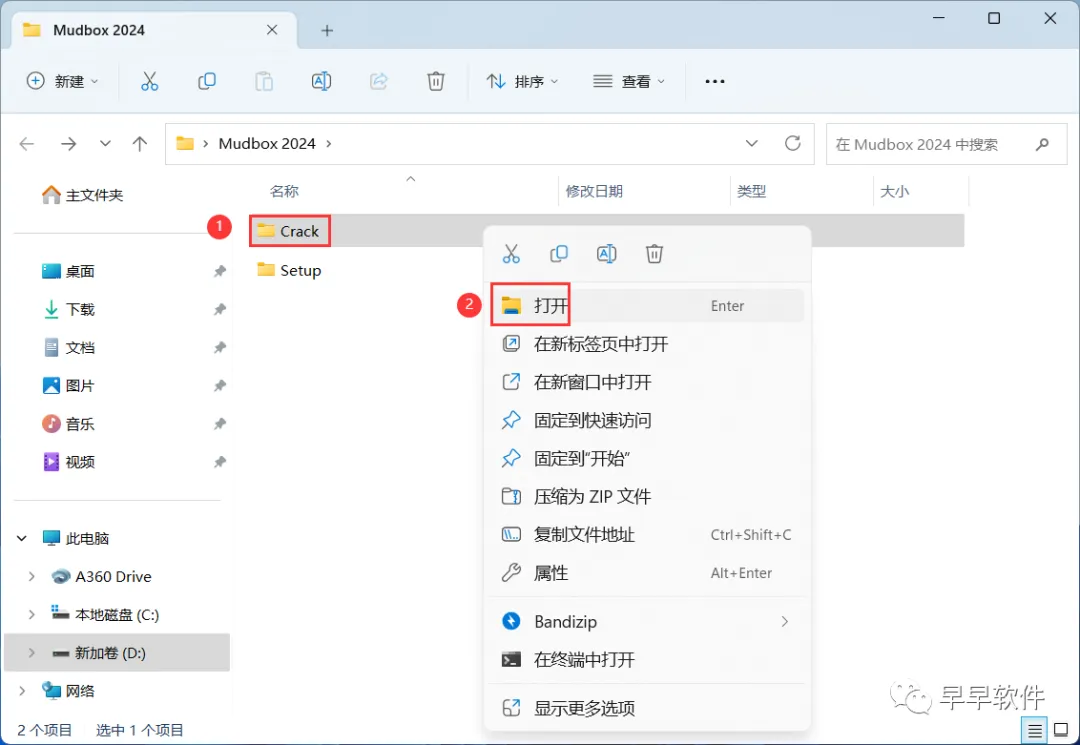The image size is (1080, 745).
Task: Choose 显示更多选项 in the context menu
Action: [647, 708]
